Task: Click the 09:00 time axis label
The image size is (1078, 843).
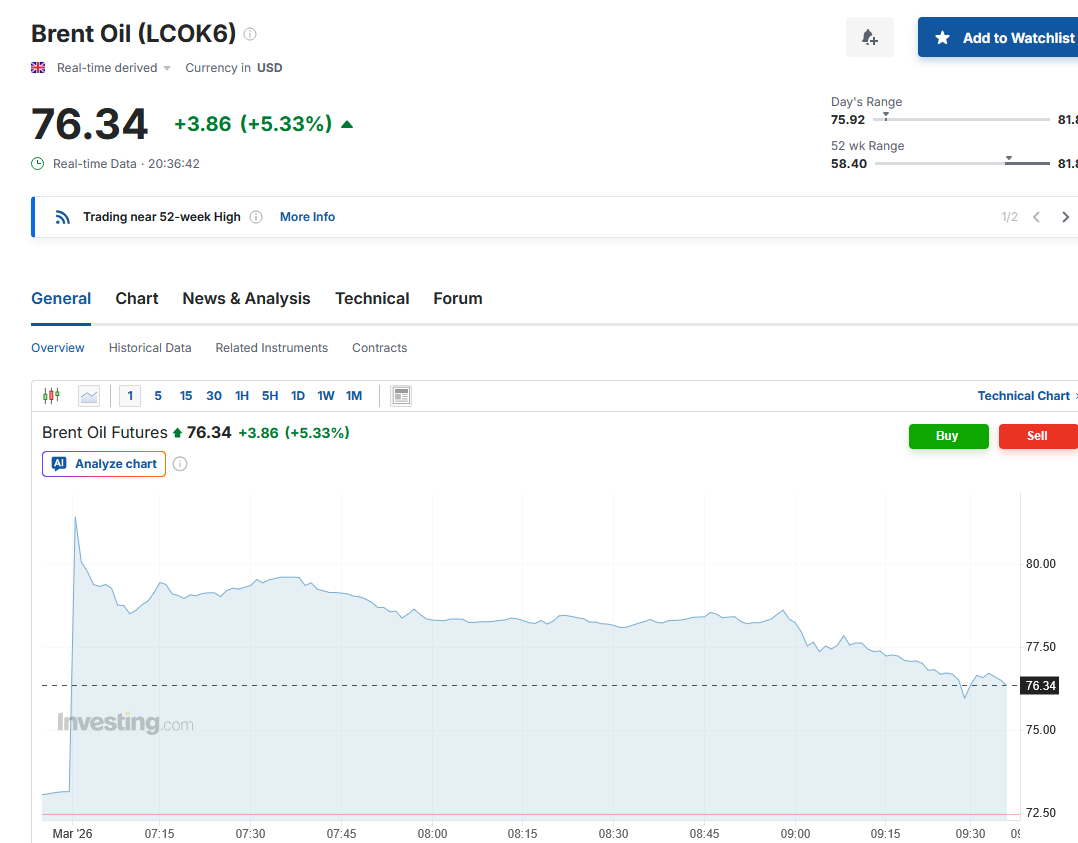Action: click(795, 833)
